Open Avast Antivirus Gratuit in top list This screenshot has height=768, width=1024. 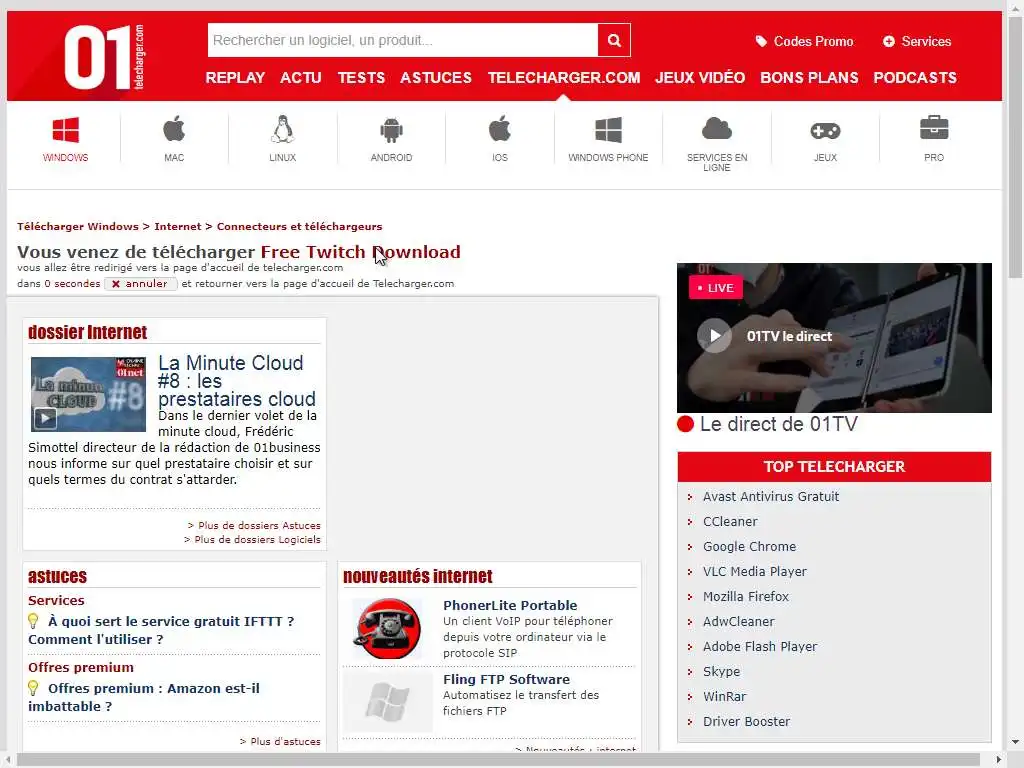(x=771, y=496)
